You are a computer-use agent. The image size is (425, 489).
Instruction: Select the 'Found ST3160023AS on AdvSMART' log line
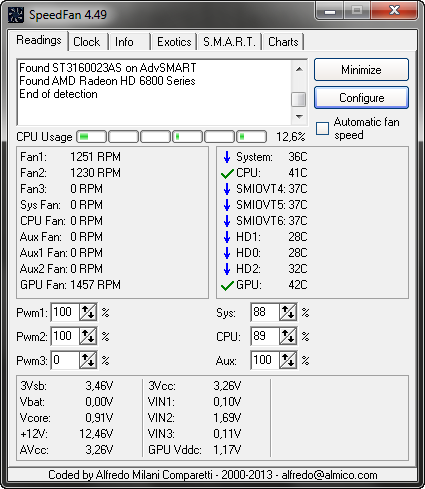[108, 68]
